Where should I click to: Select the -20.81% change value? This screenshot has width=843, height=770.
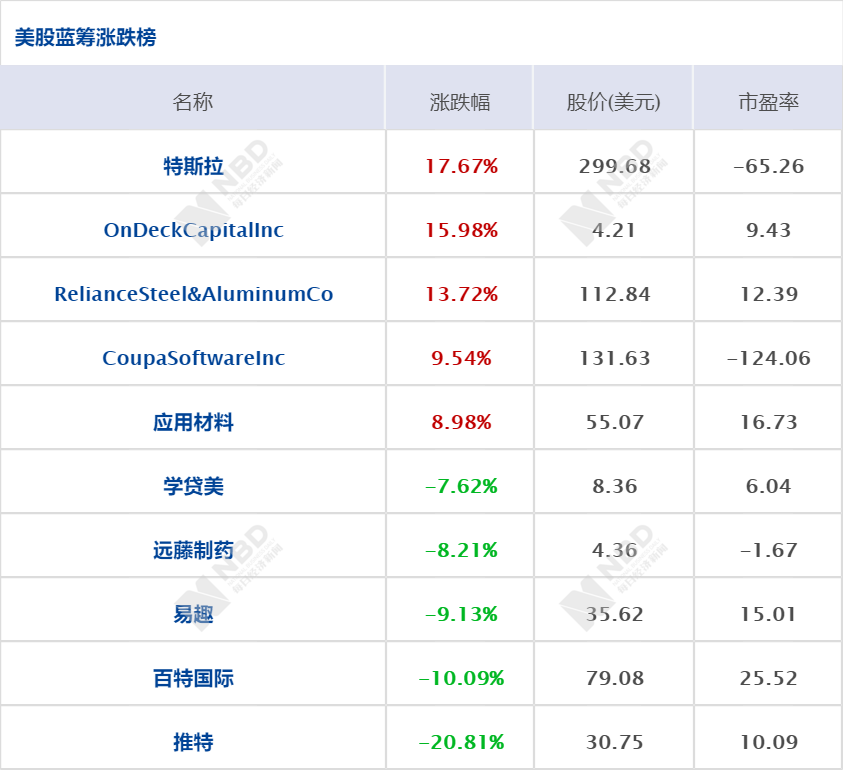tap(461, 742)
